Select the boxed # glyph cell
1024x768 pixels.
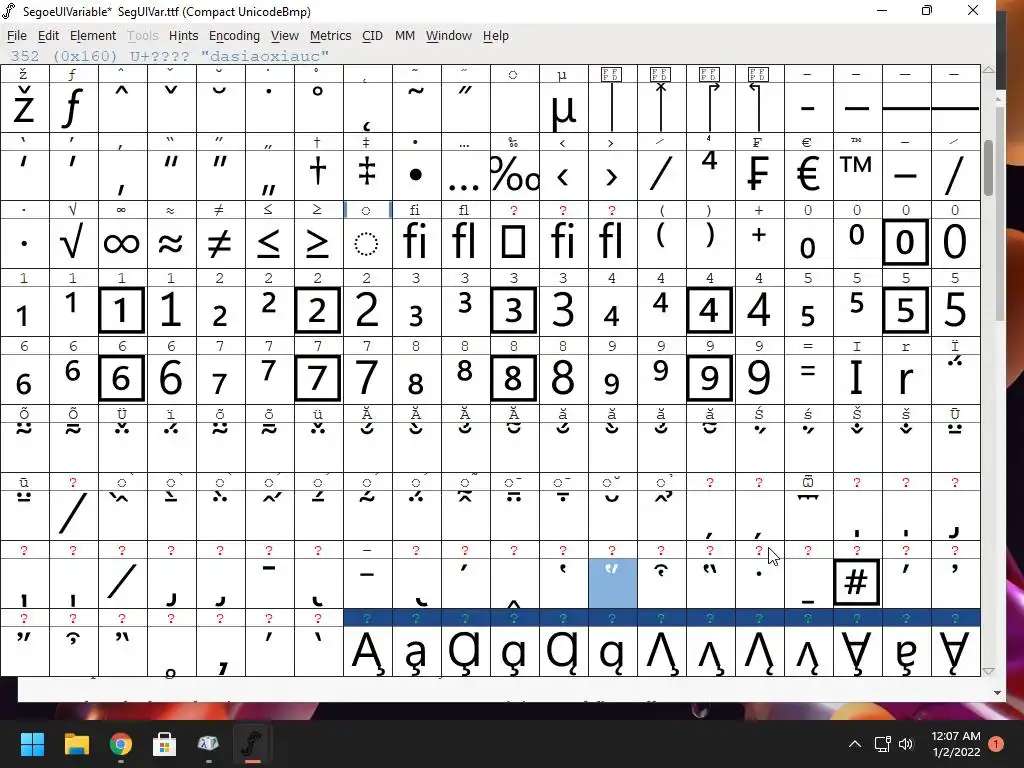tap(857, 583)
